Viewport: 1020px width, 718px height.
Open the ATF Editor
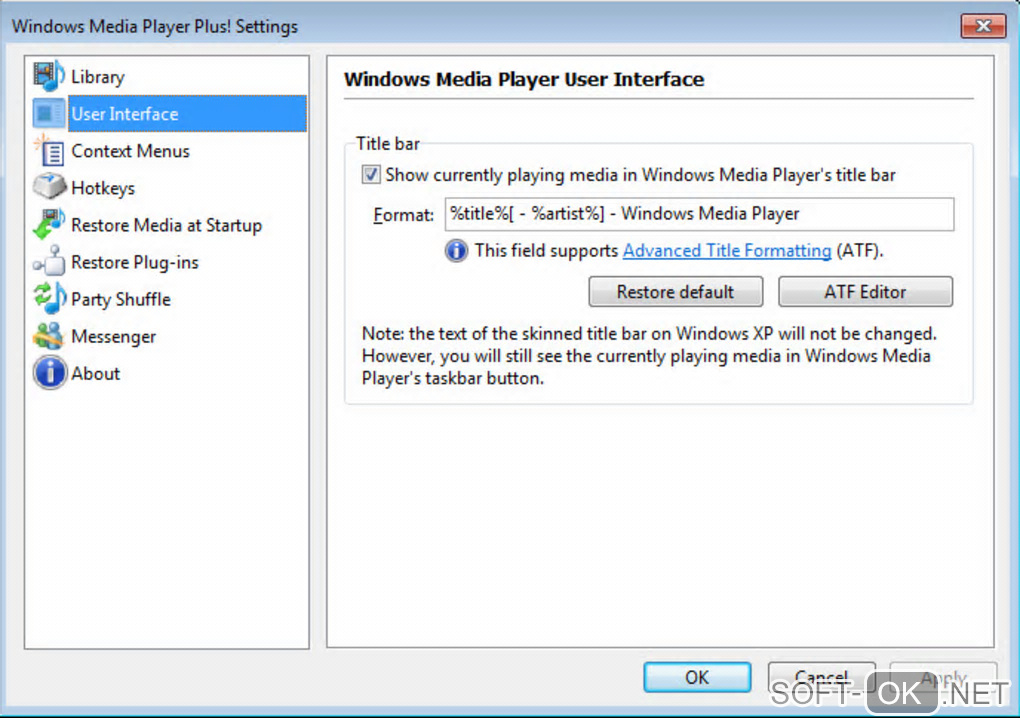[865, 291]
